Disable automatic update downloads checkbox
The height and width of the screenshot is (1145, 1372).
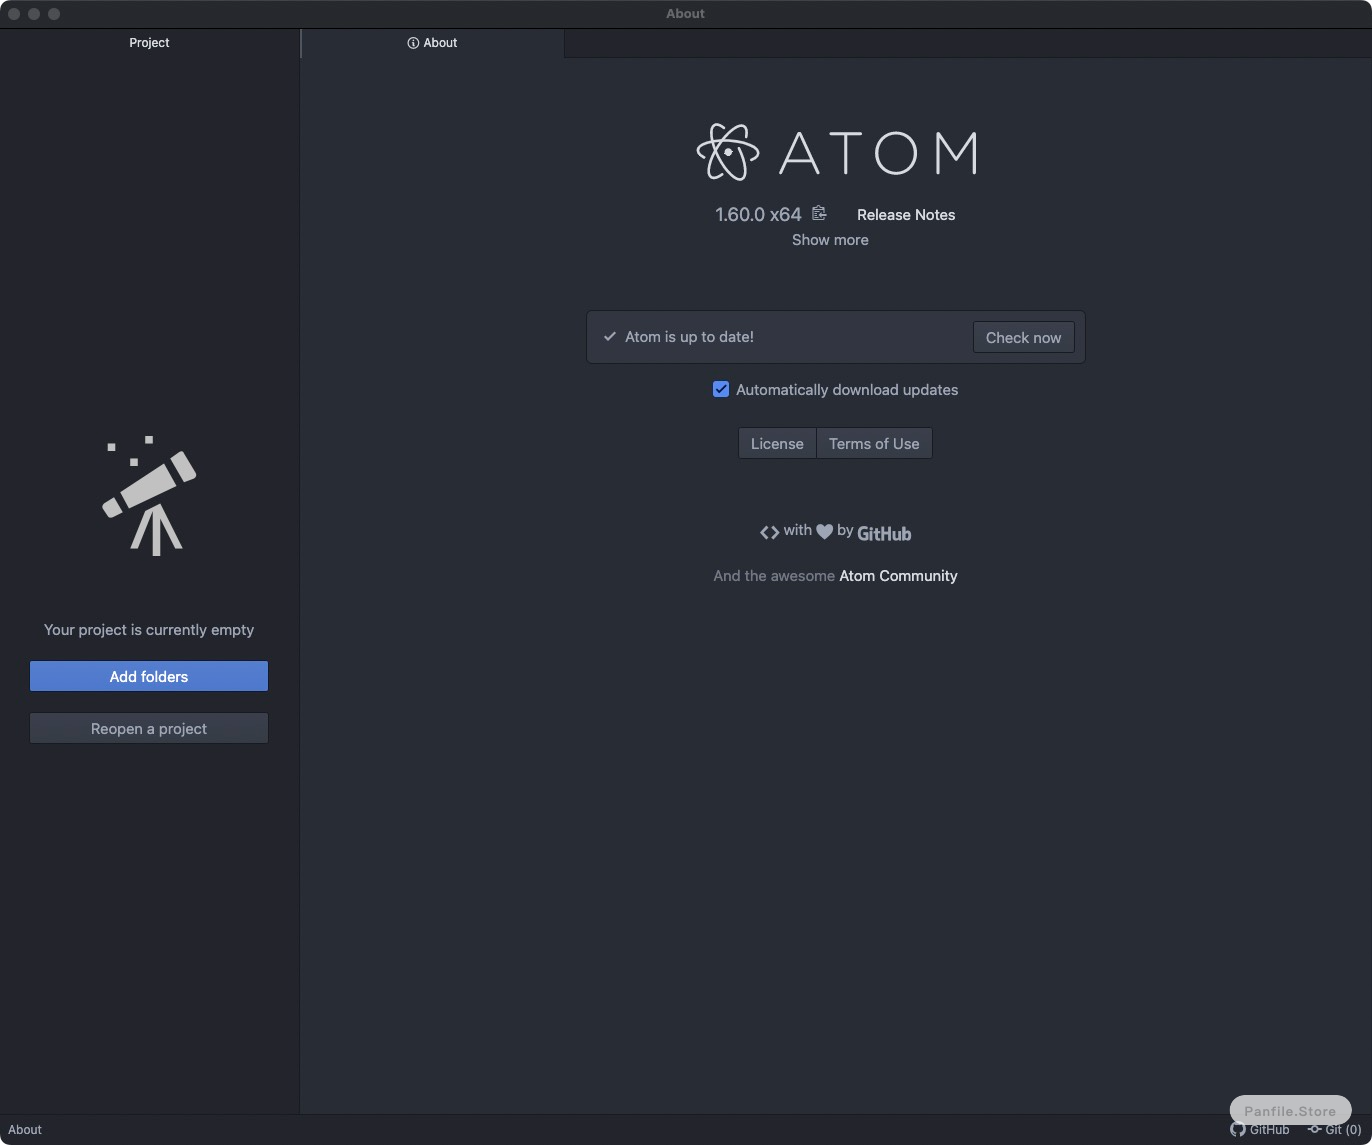click(721, 389)
